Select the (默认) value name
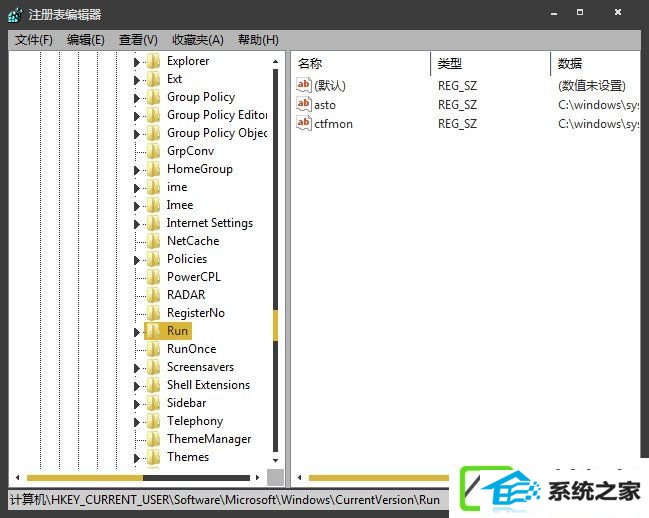 click(x=330, y=86)
